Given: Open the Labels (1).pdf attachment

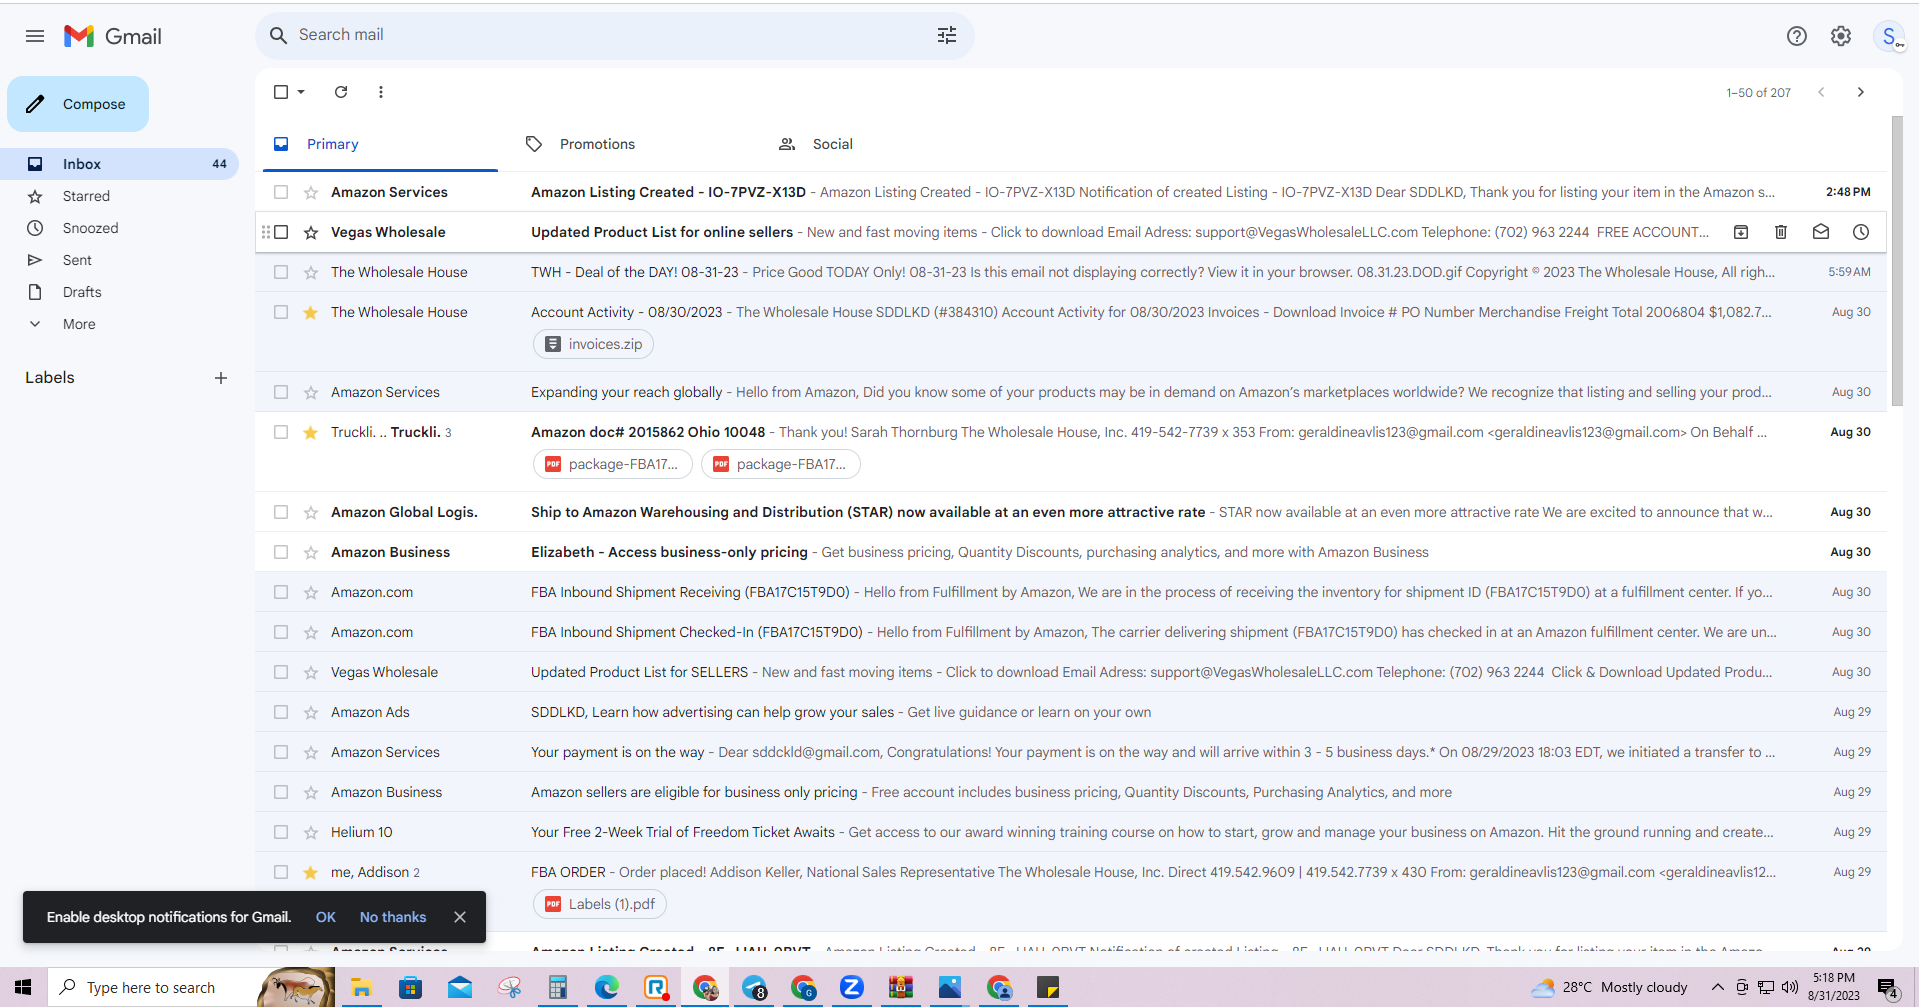Looking at the screenshot, I should point(599,904).
